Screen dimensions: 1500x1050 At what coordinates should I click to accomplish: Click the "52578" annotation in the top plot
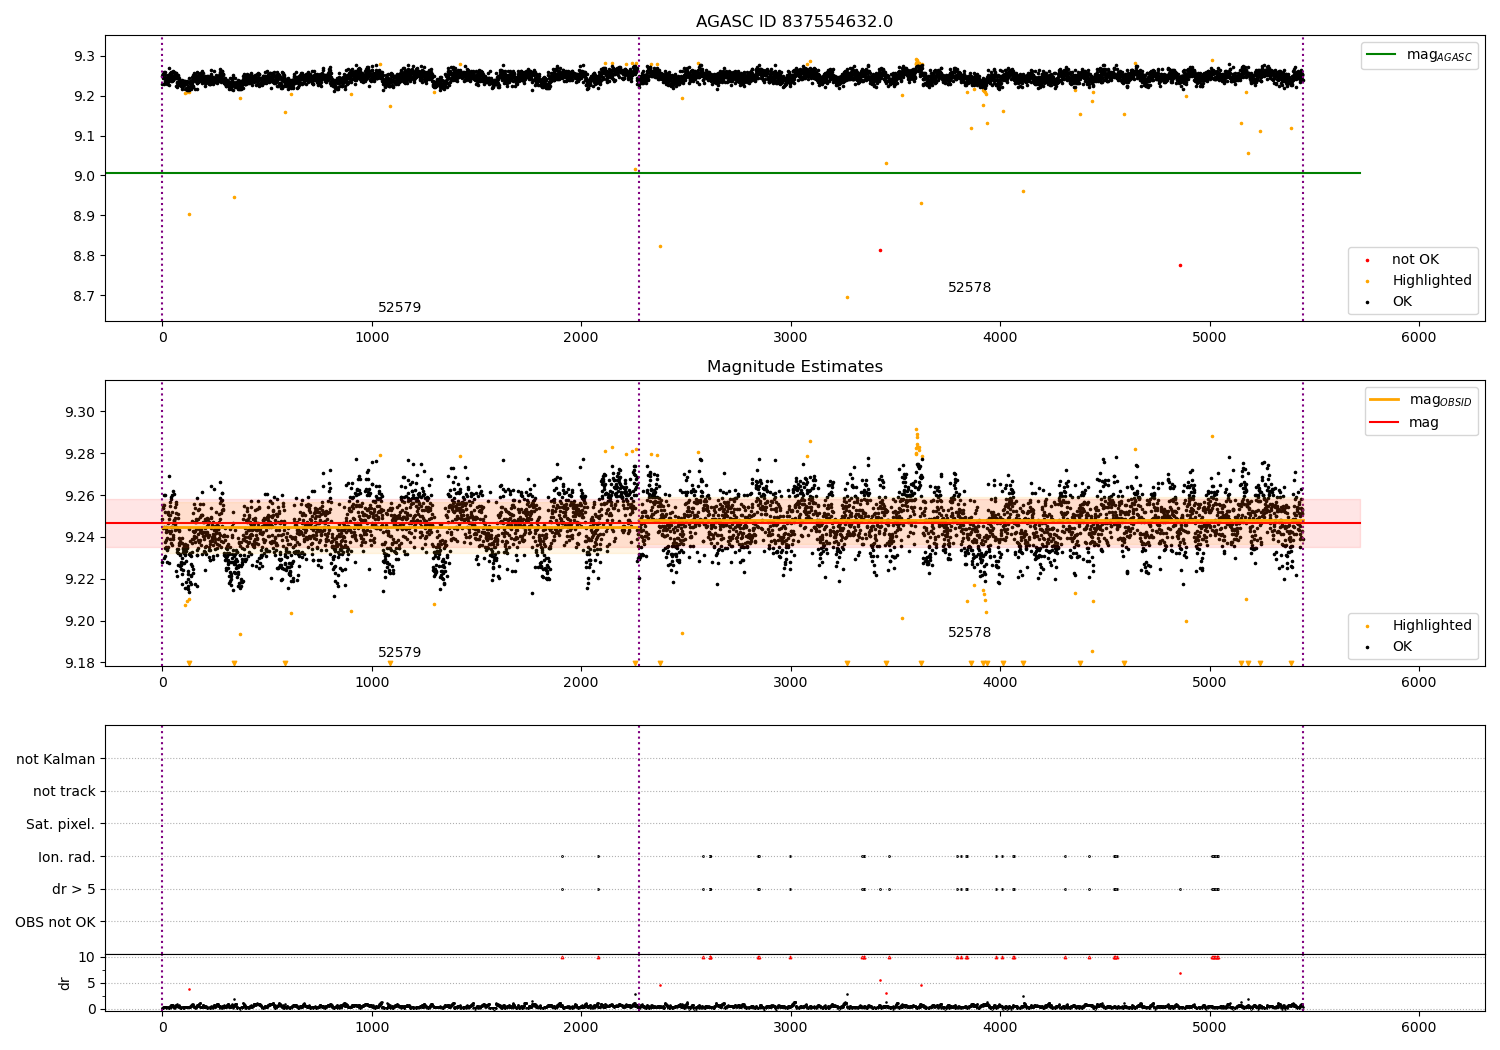(969, 288)
